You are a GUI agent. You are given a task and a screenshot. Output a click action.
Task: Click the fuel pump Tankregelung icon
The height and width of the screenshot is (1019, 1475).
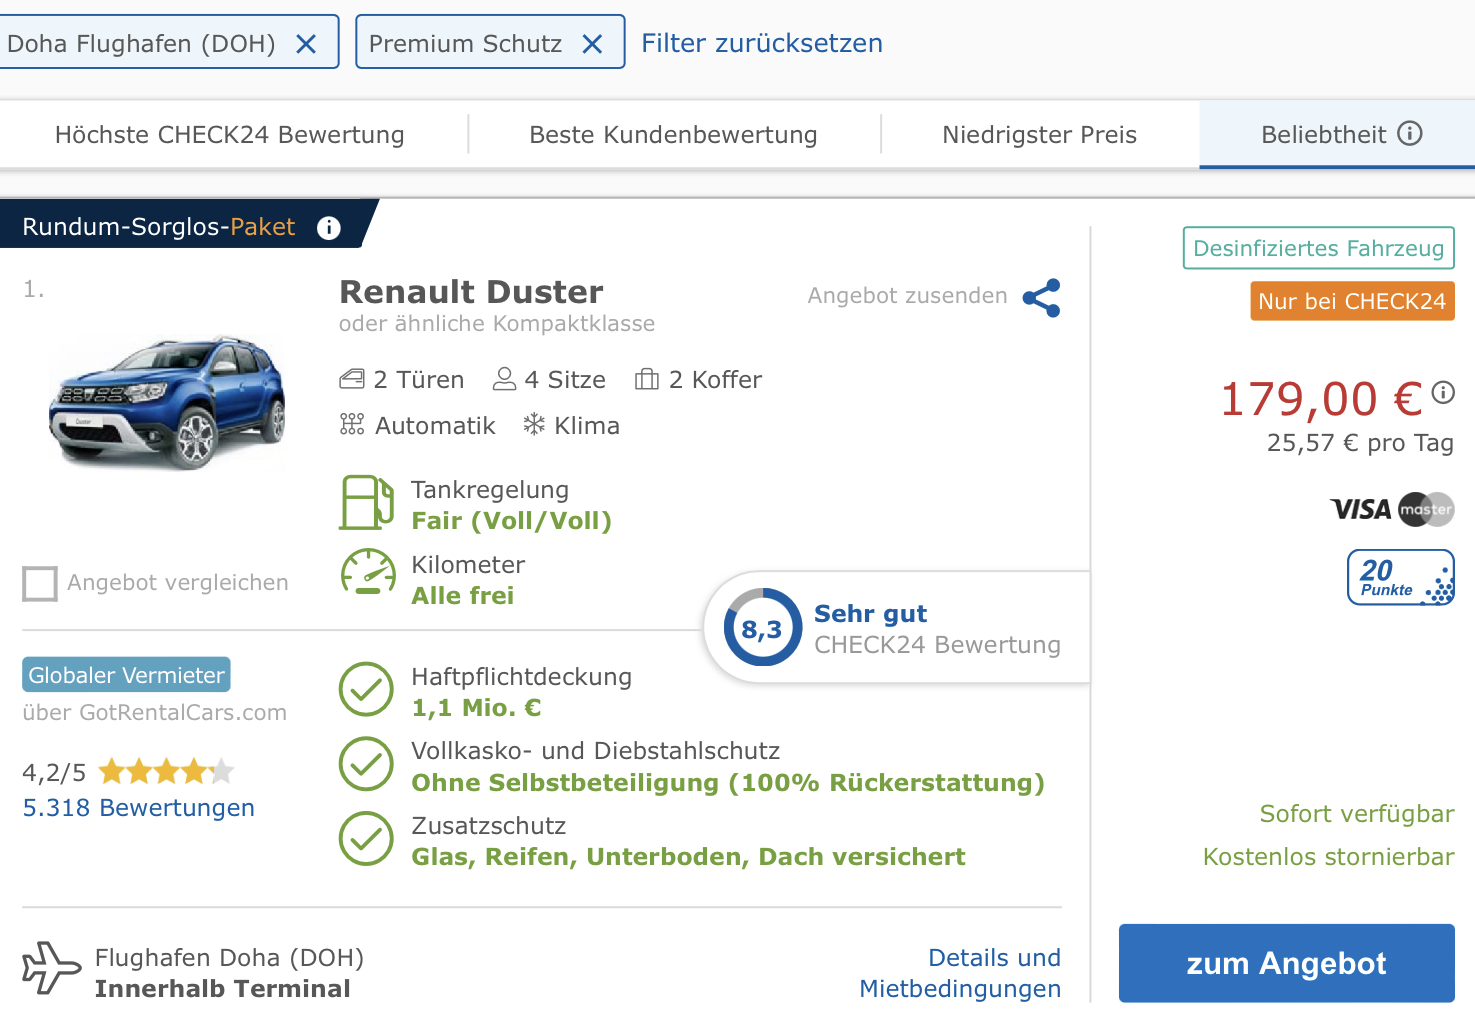[366, 503]
